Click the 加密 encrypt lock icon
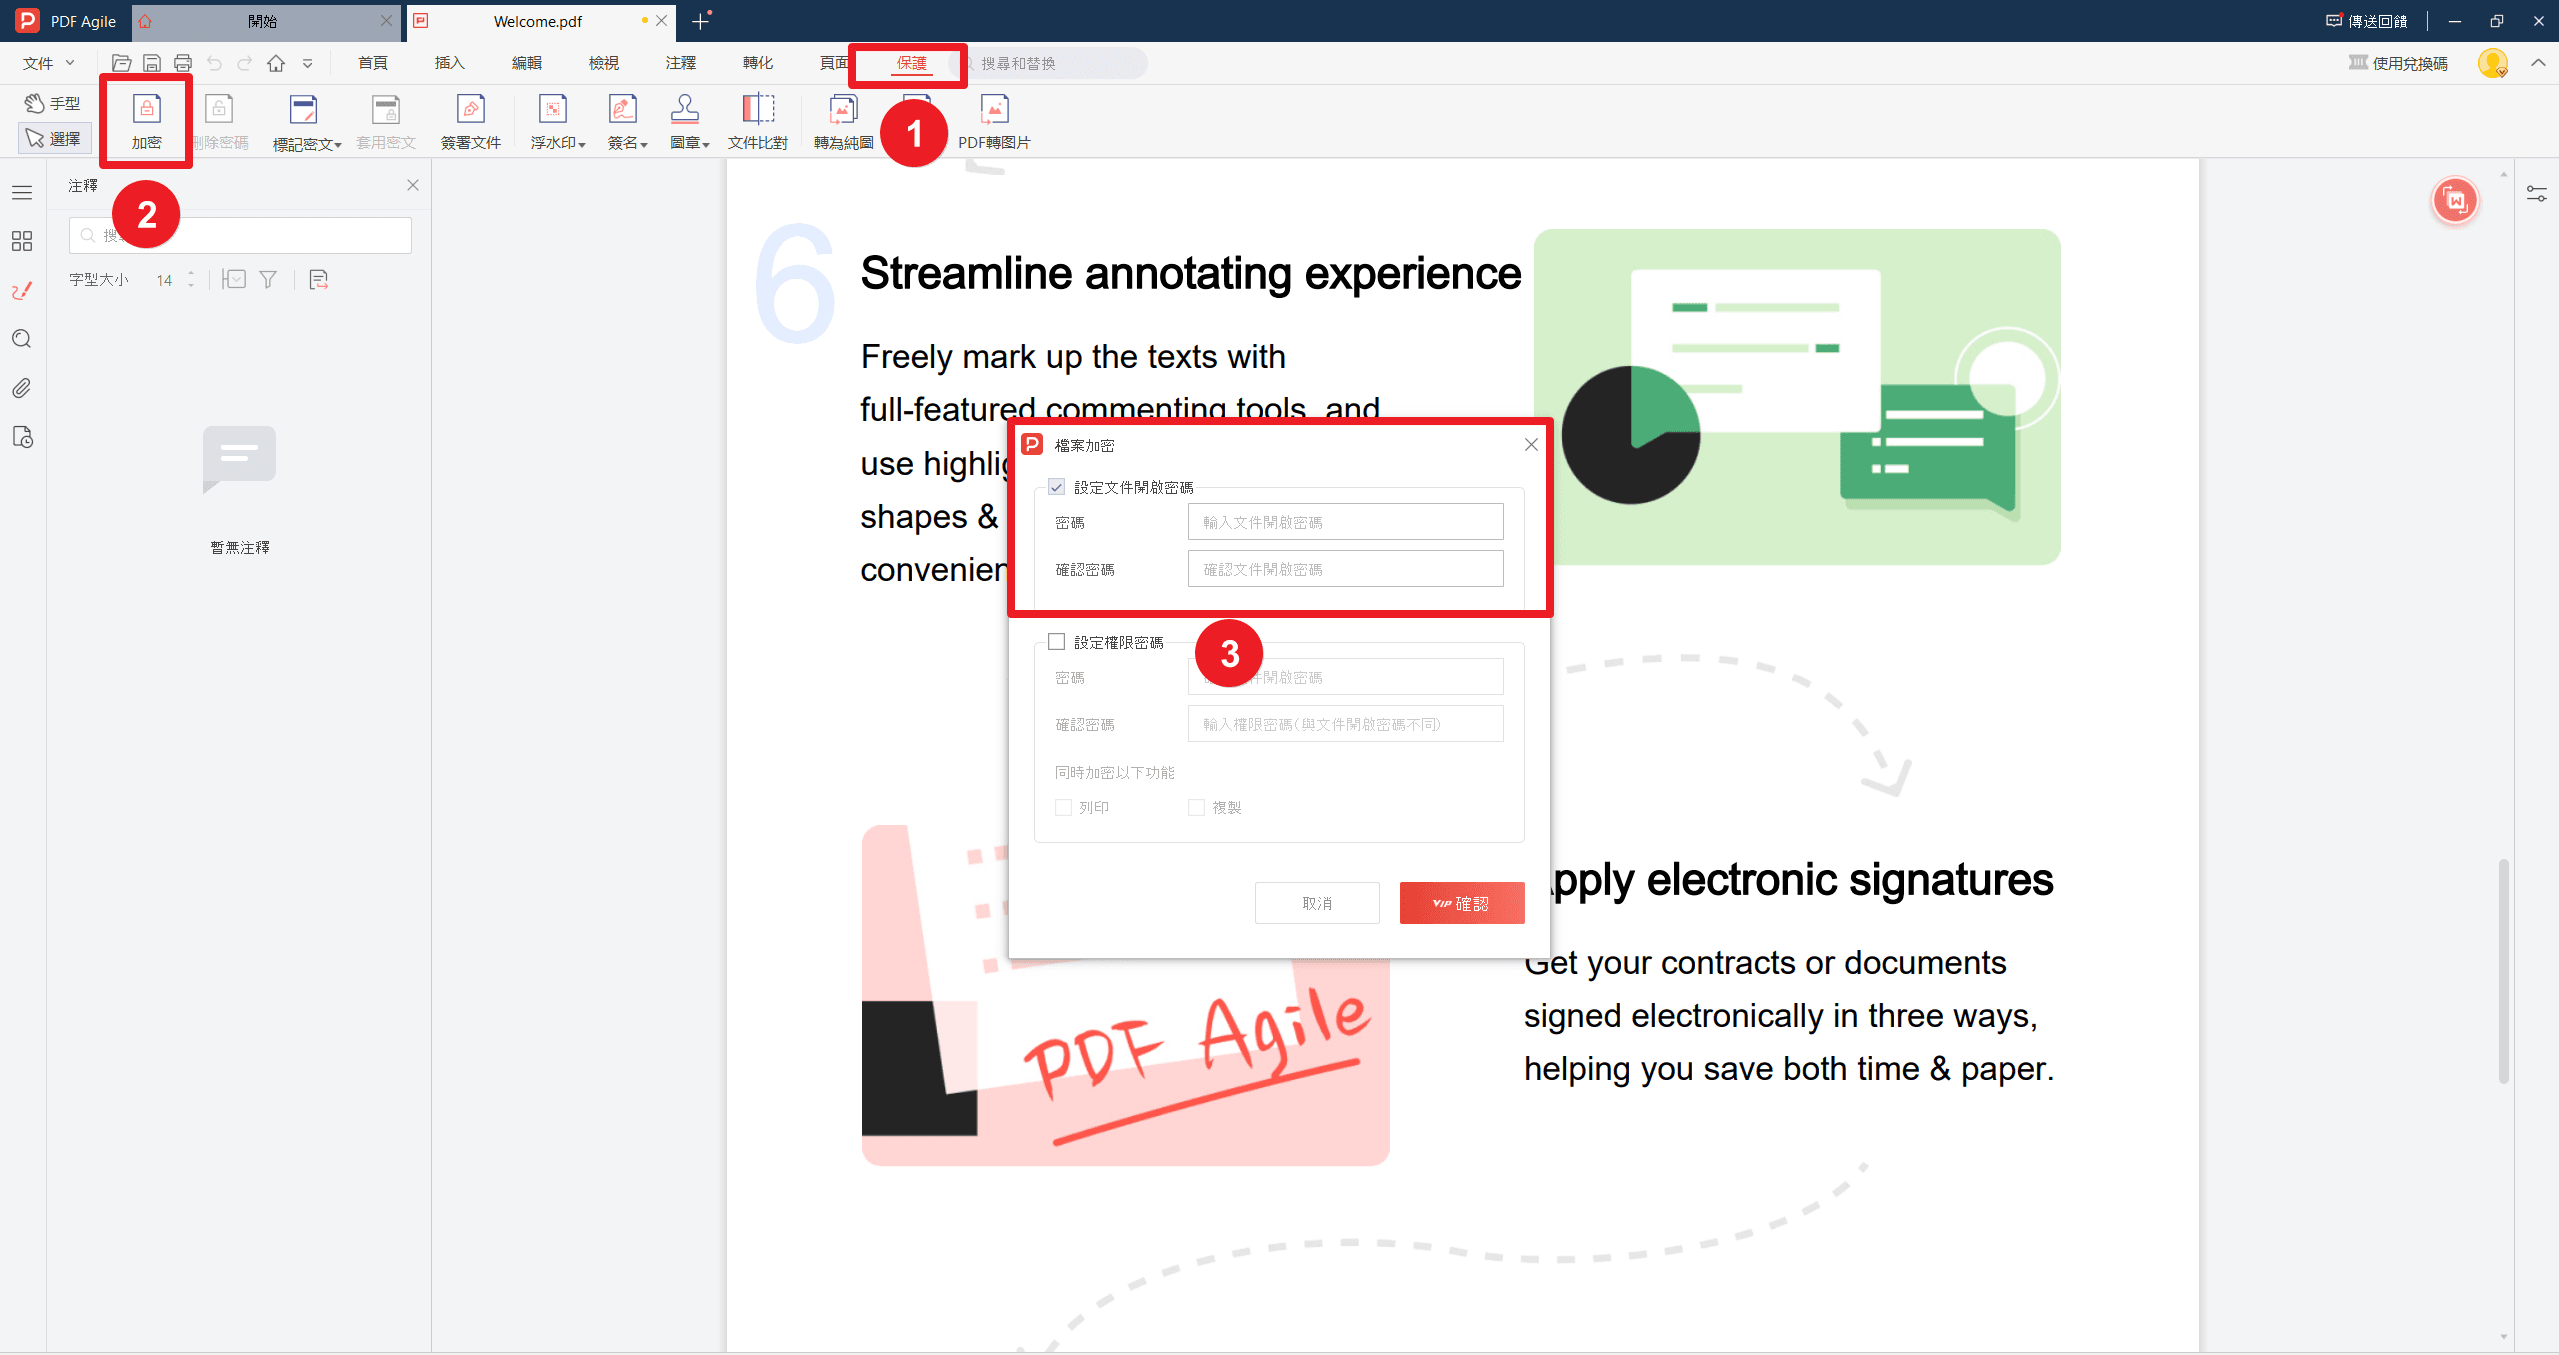The image size is (2559, 1355). pos(146,109)
